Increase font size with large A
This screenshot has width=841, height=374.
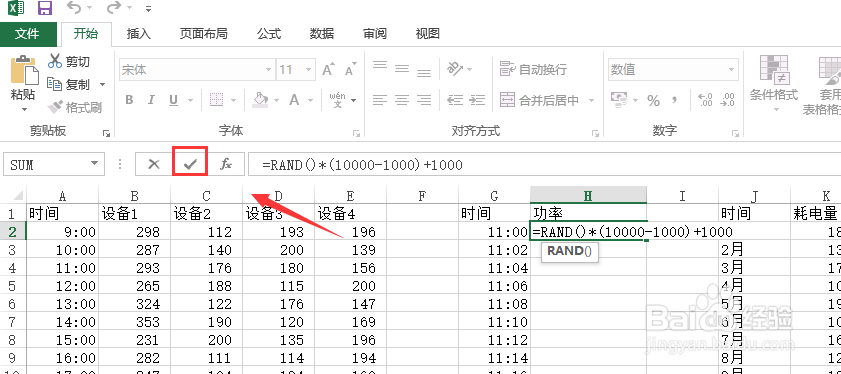[x=328, y=69]
